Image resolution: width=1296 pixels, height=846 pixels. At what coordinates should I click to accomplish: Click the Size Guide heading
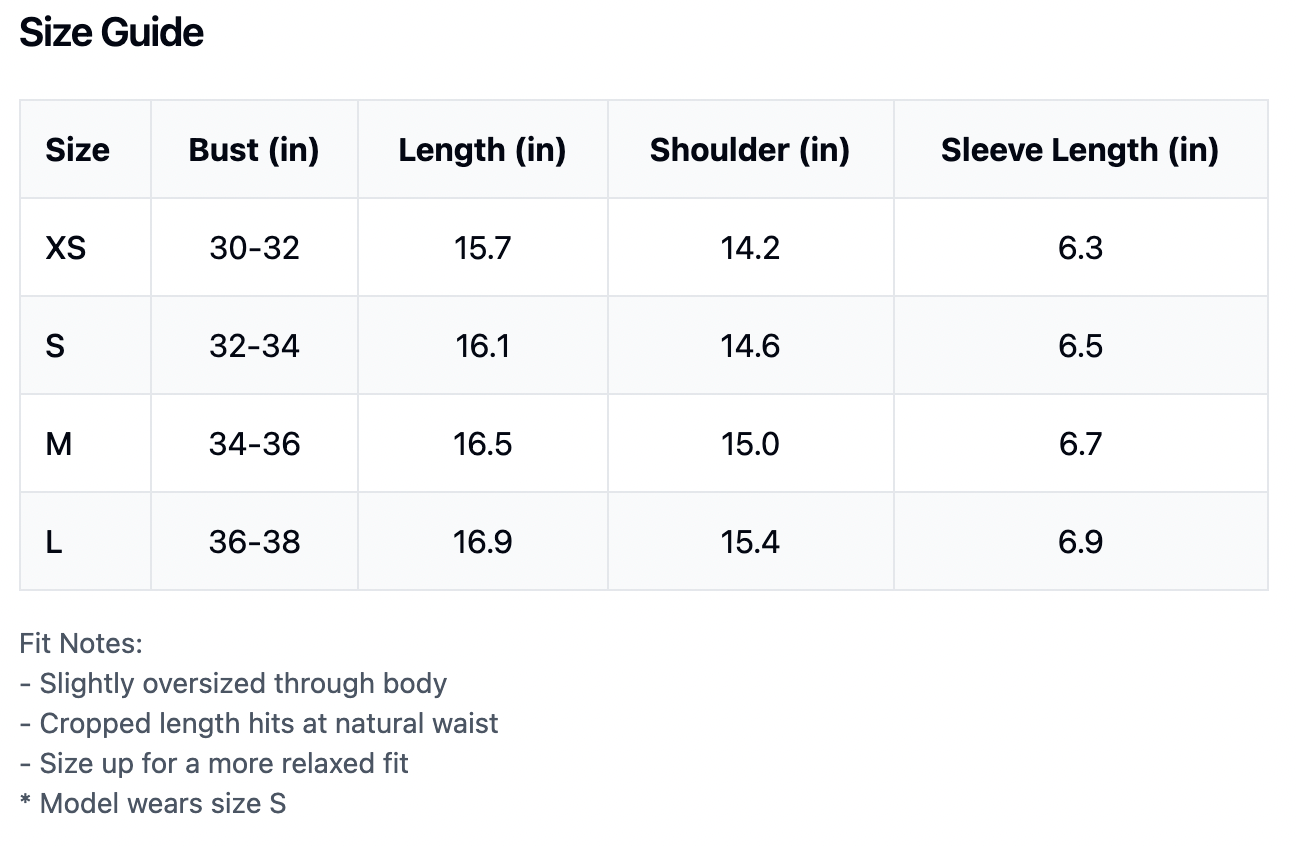112,33
